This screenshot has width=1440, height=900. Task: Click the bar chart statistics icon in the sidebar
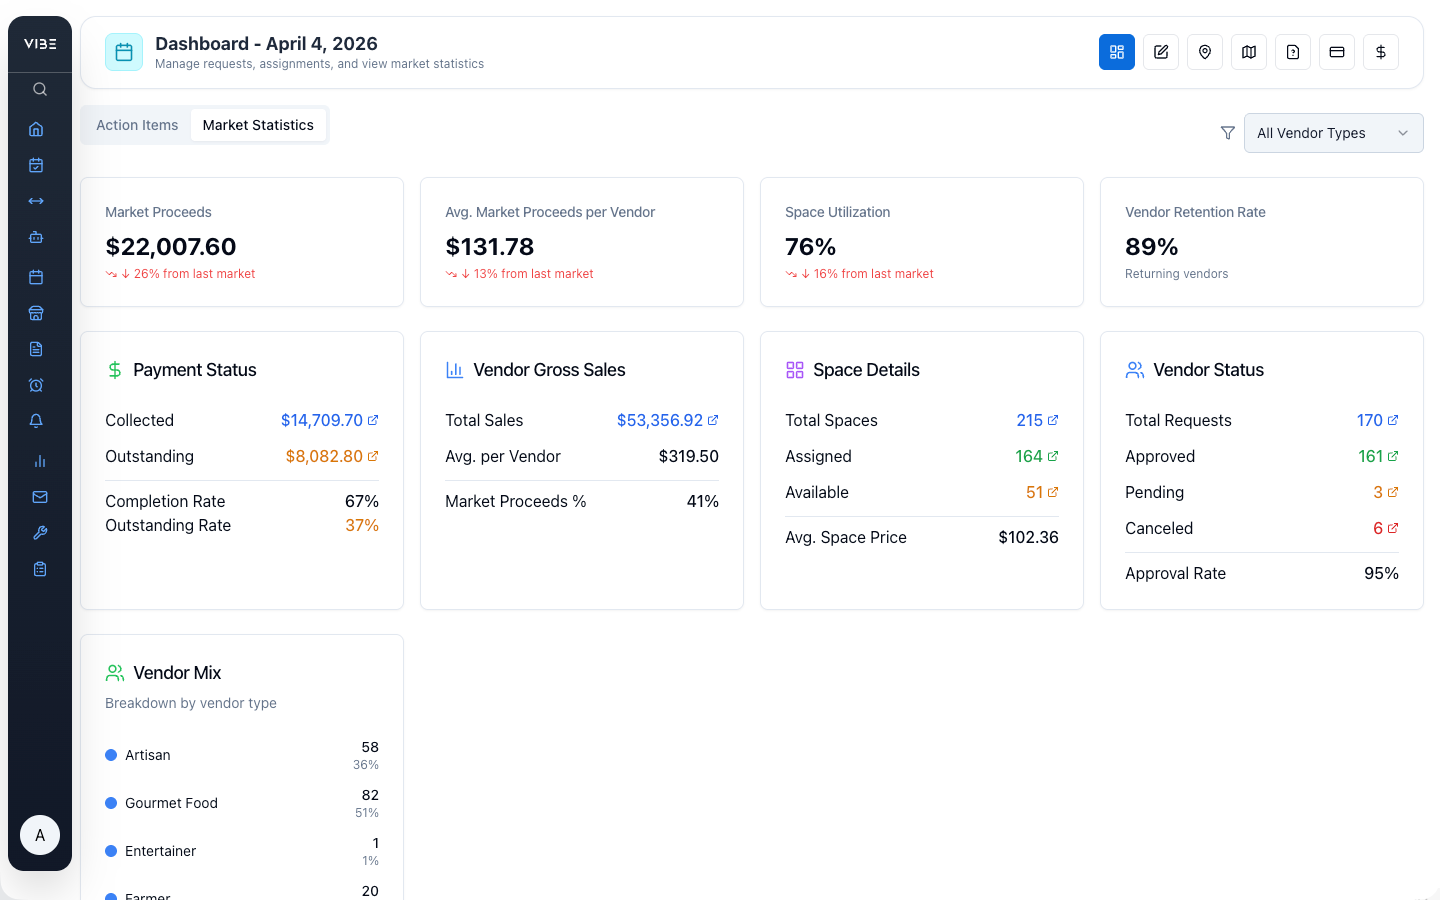(x=39, y=461)
